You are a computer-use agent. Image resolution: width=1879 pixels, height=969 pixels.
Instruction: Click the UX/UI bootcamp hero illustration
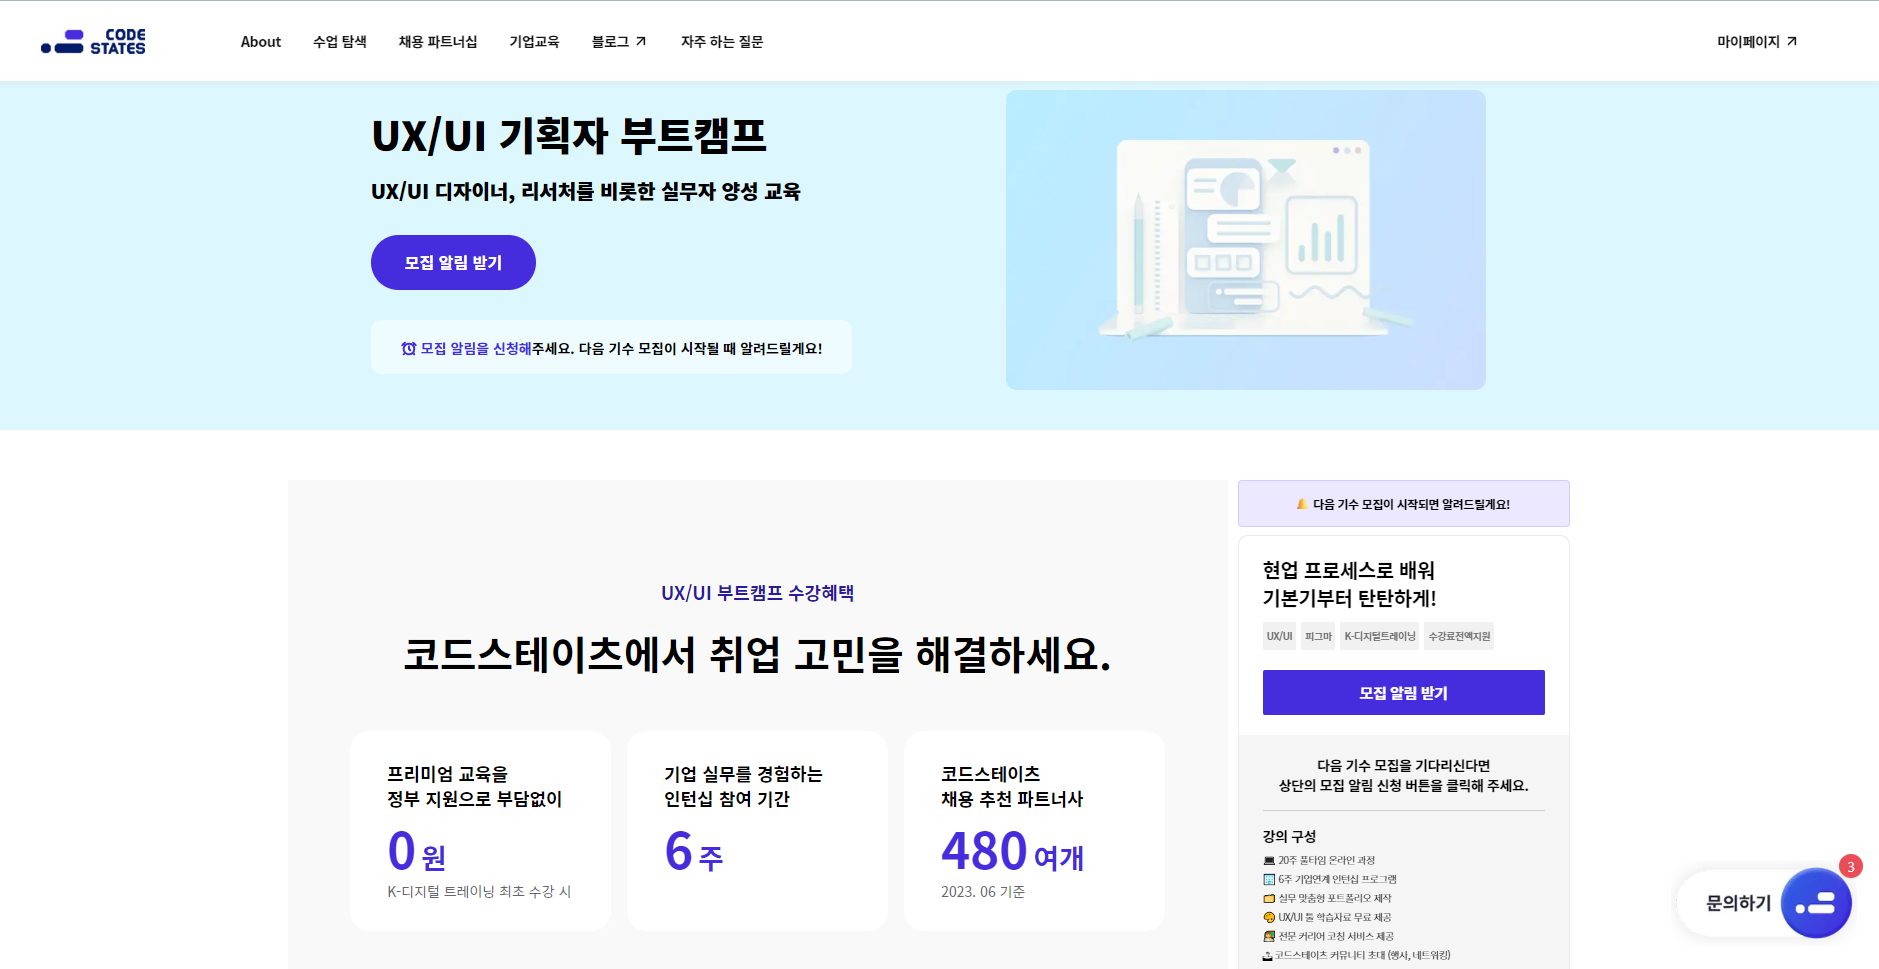(x=1245, y=240)
